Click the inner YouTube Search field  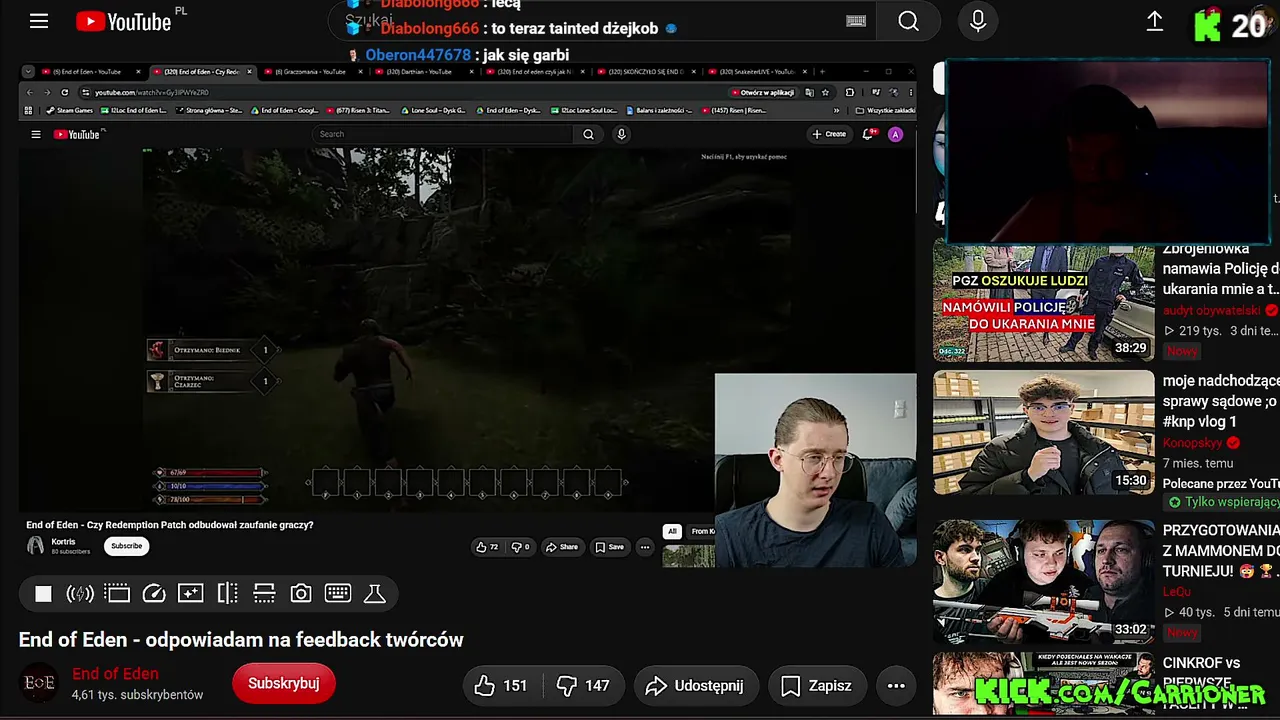point(442,134)
